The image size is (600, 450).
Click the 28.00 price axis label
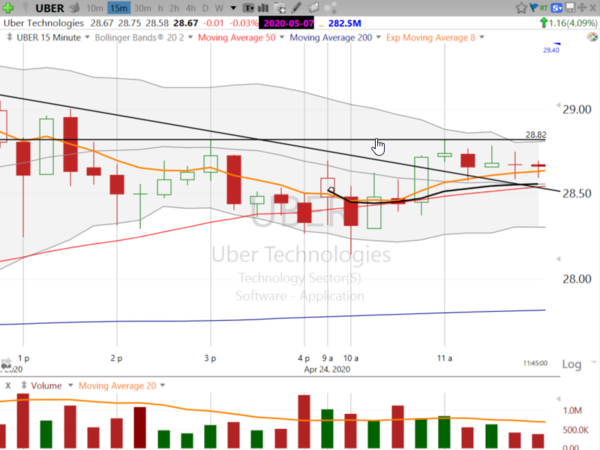[x=577, y=279]
